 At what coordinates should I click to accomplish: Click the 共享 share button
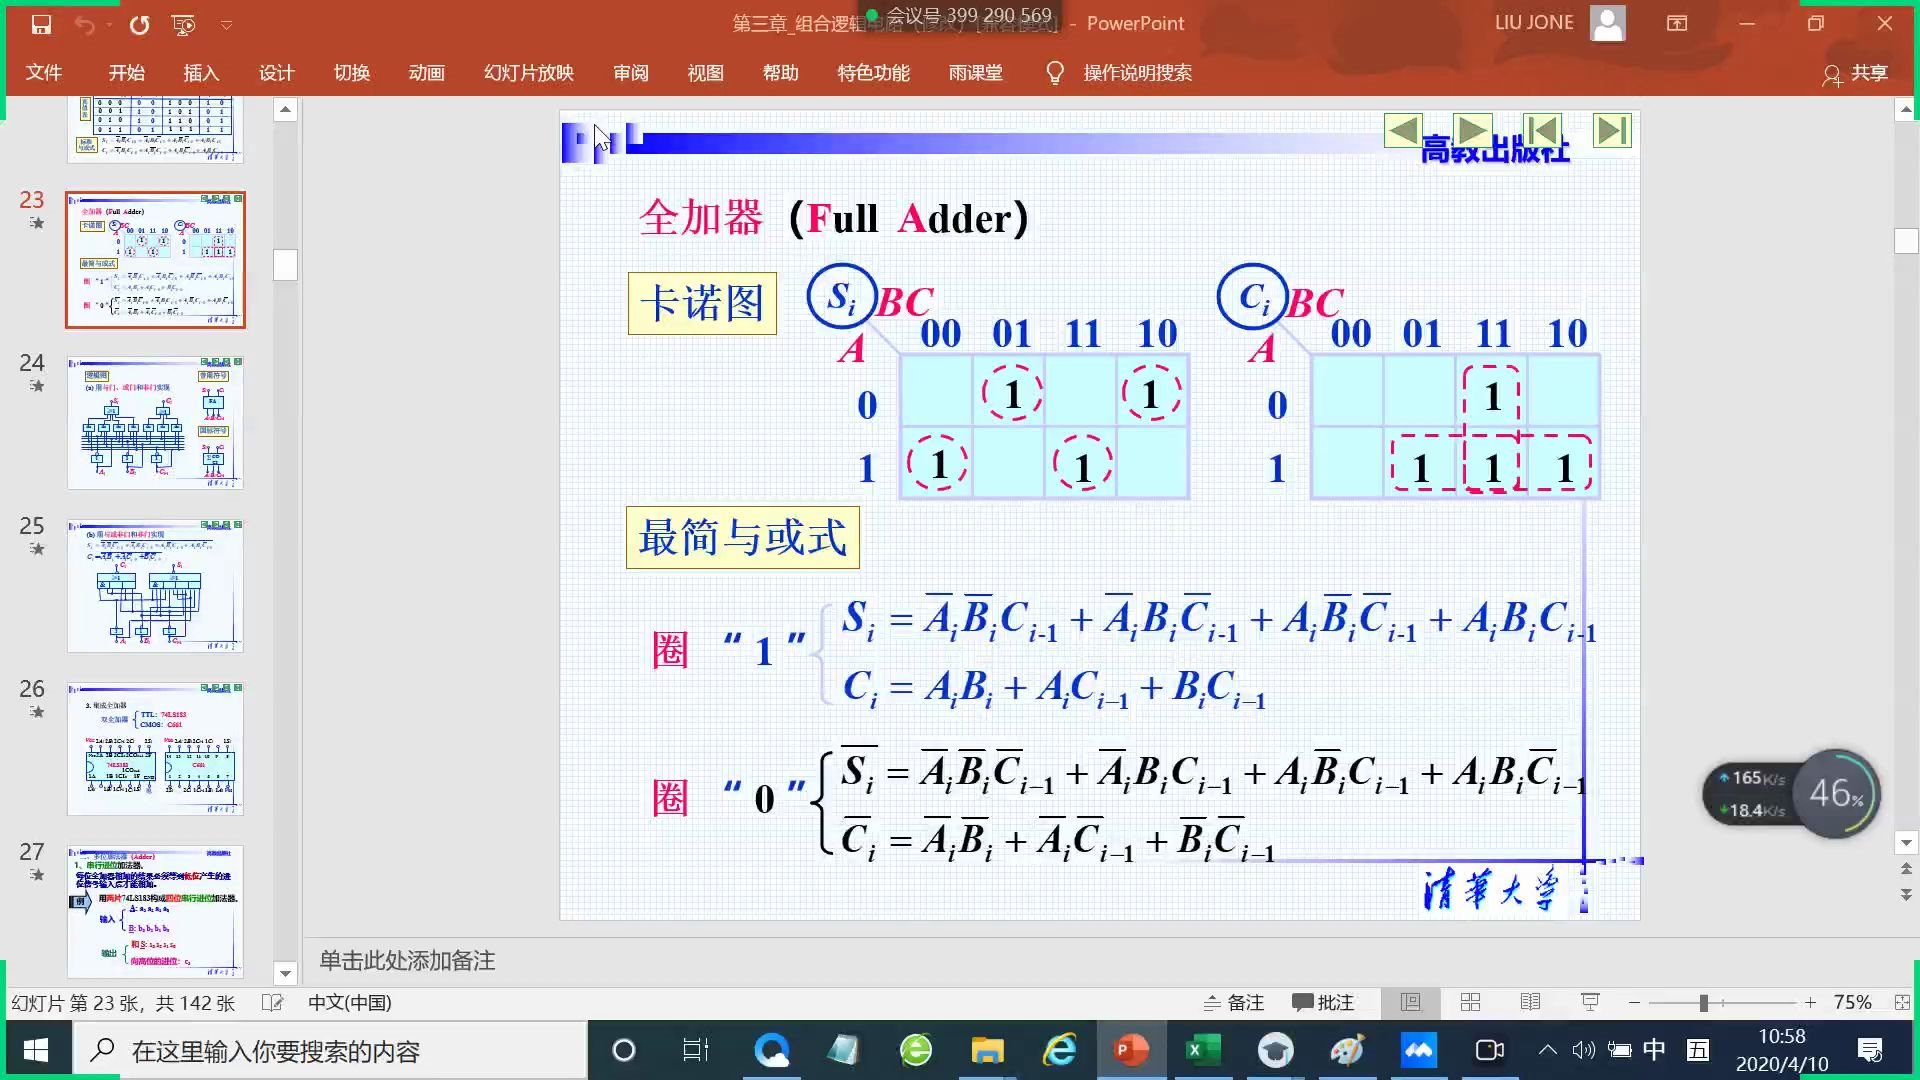(1858, 72)
